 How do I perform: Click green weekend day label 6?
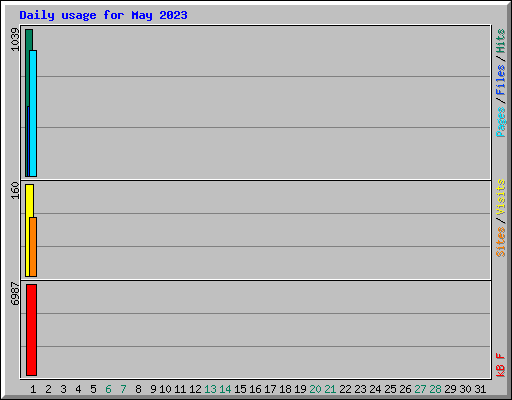click(x=108, y=389)
